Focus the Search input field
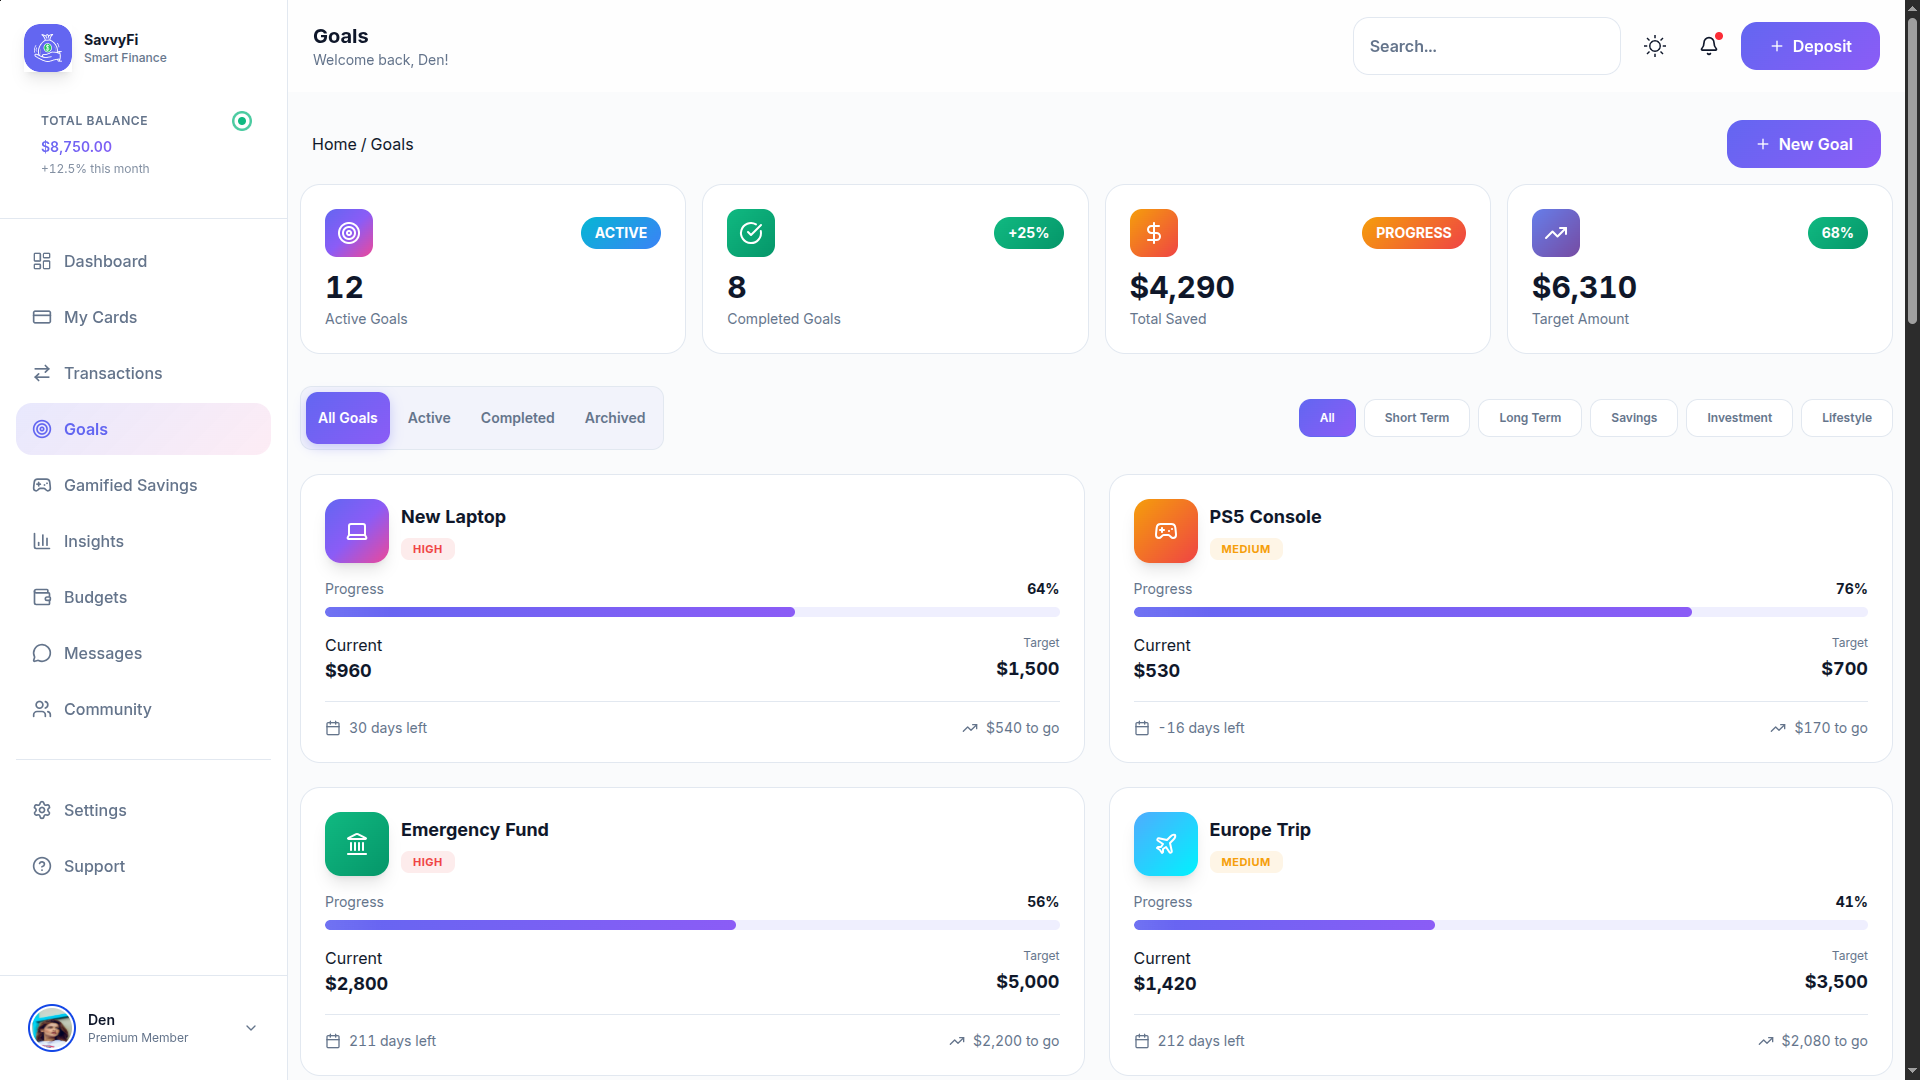The width and height of the screenshot is (1920, 1080). (1486, 46)
